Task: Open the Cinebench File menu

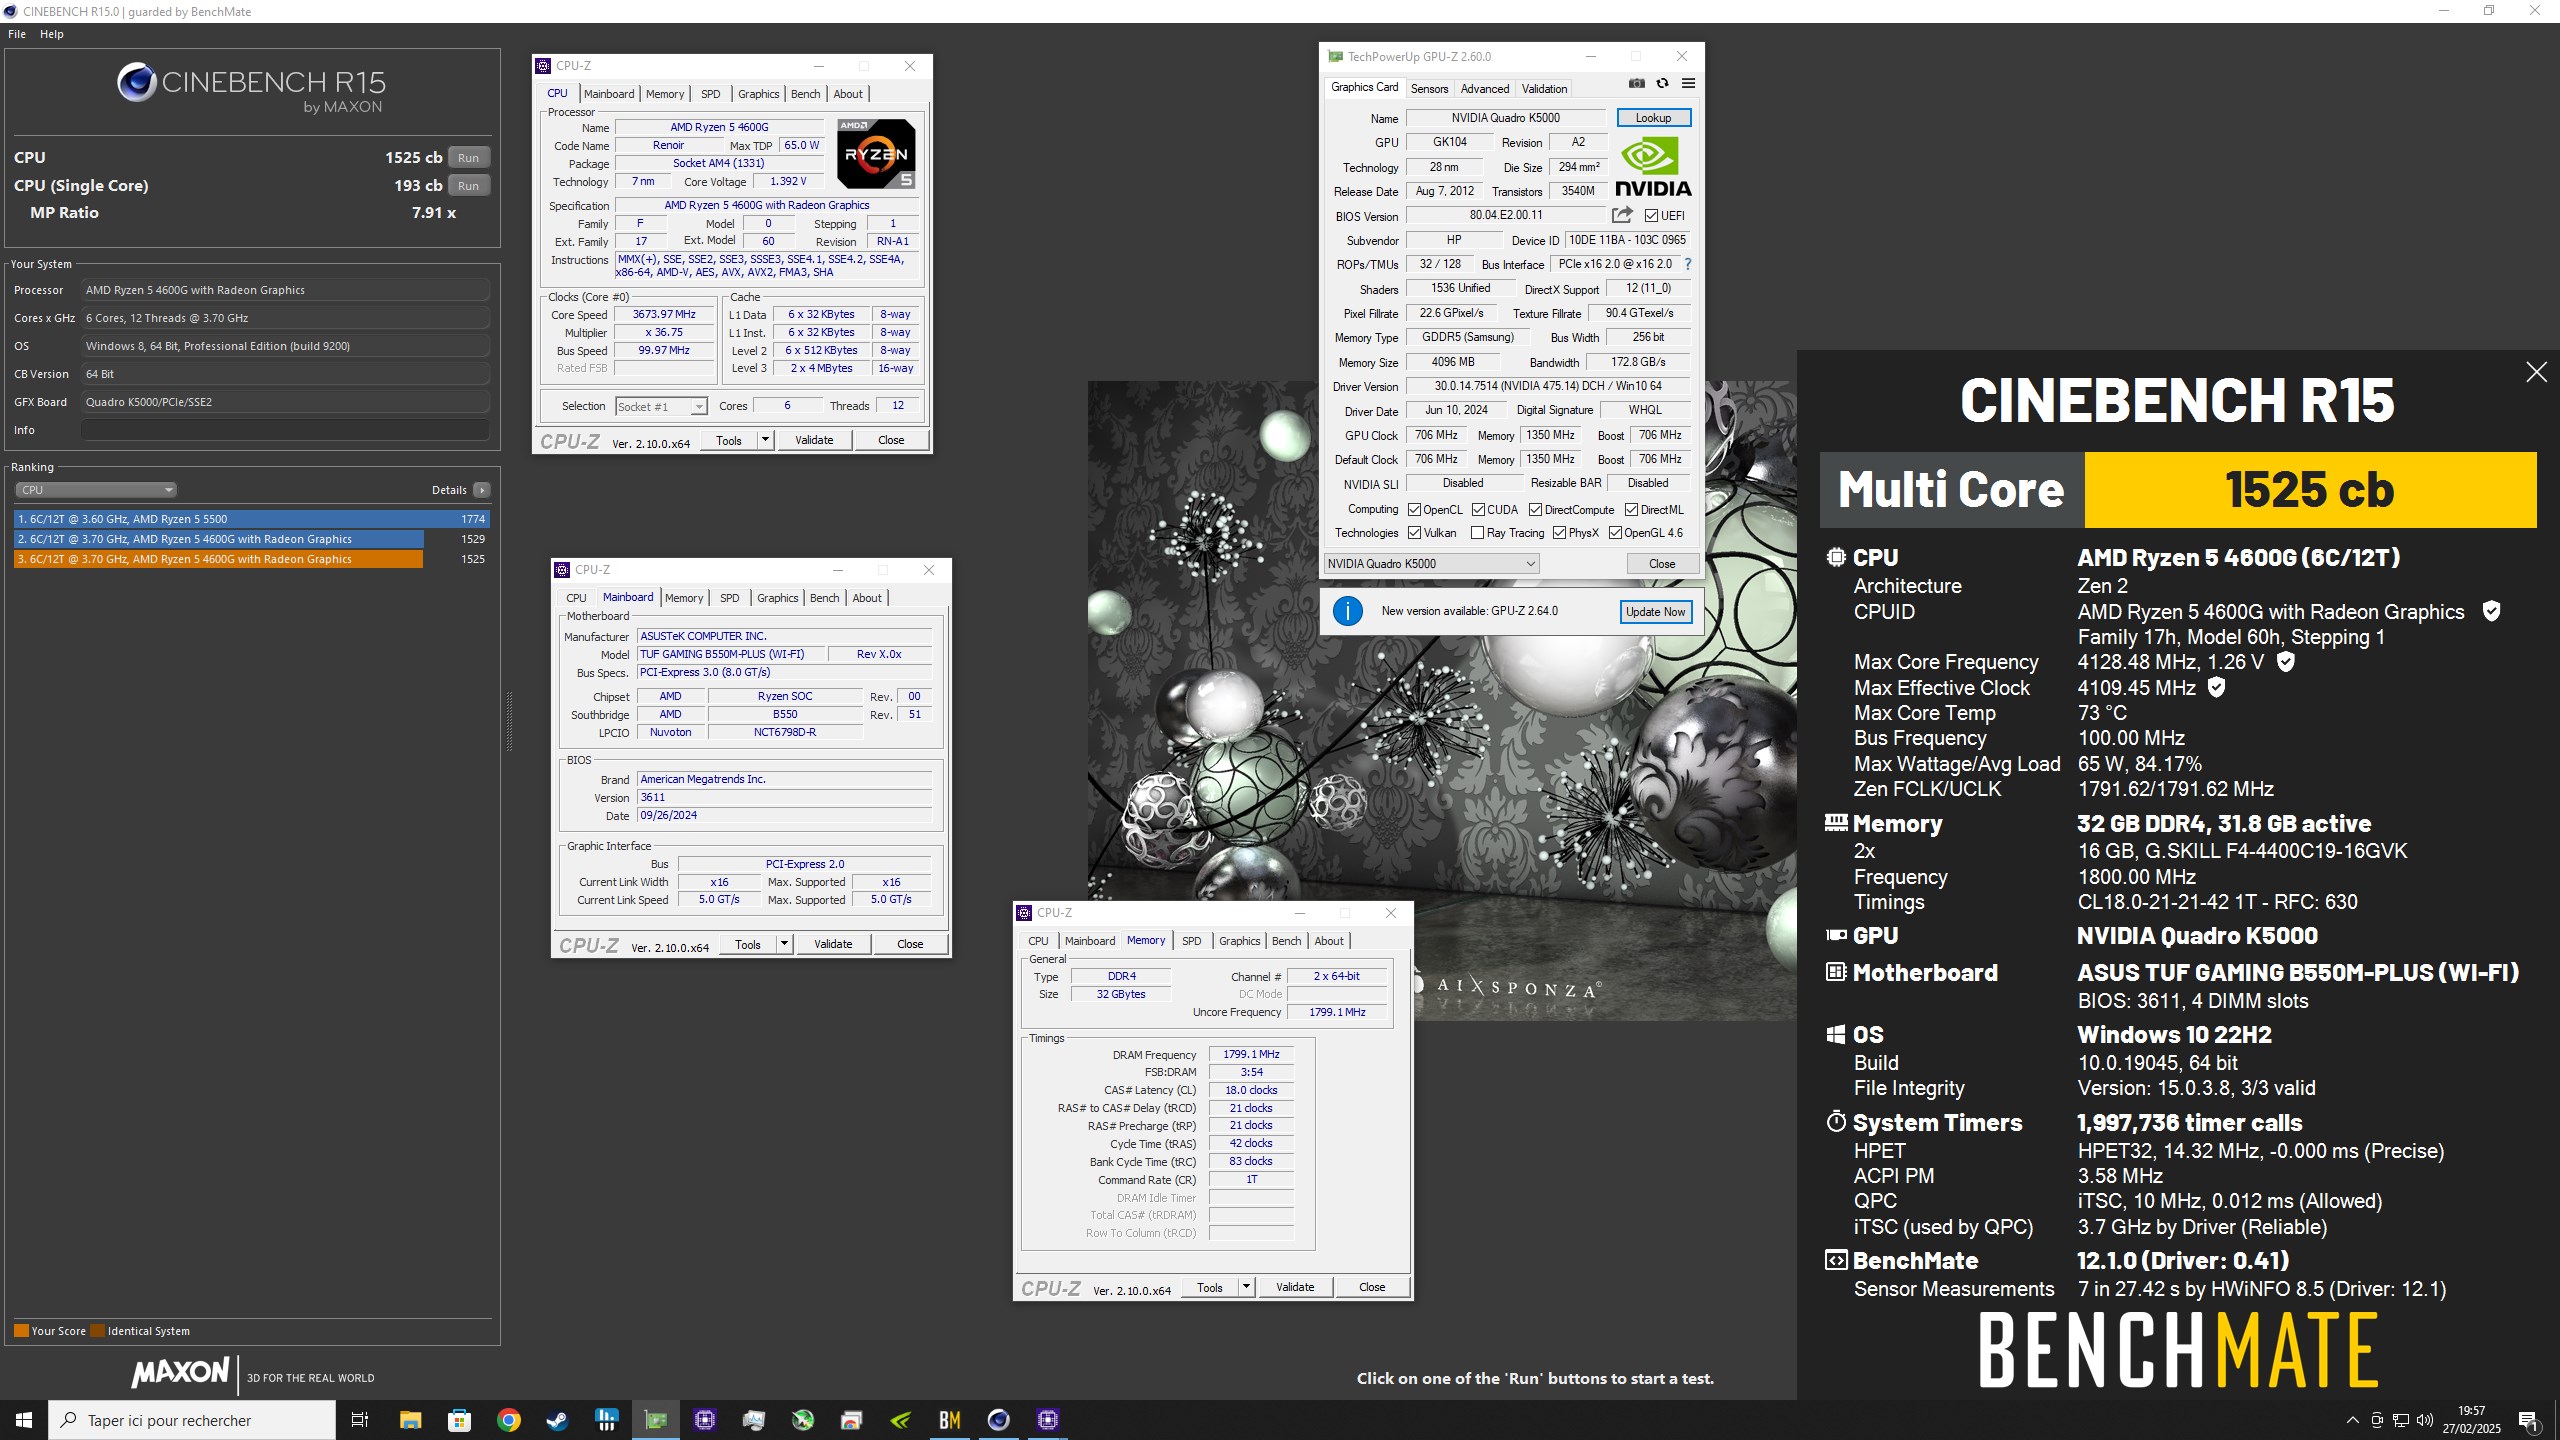Action: tap(17, 34)
